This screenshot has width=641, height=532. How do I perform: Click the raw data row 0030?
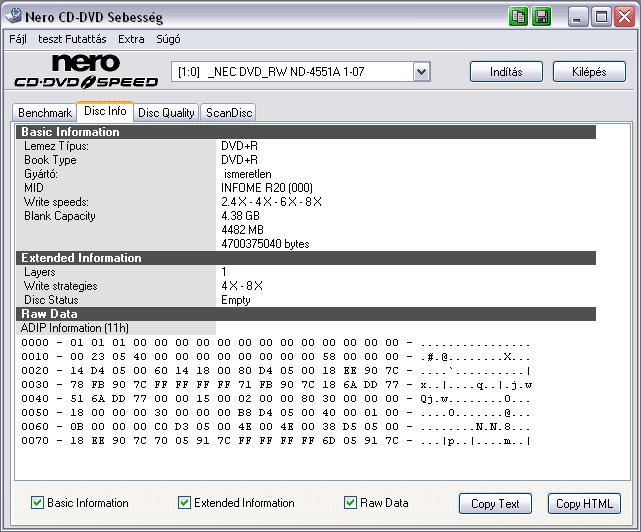276,385
